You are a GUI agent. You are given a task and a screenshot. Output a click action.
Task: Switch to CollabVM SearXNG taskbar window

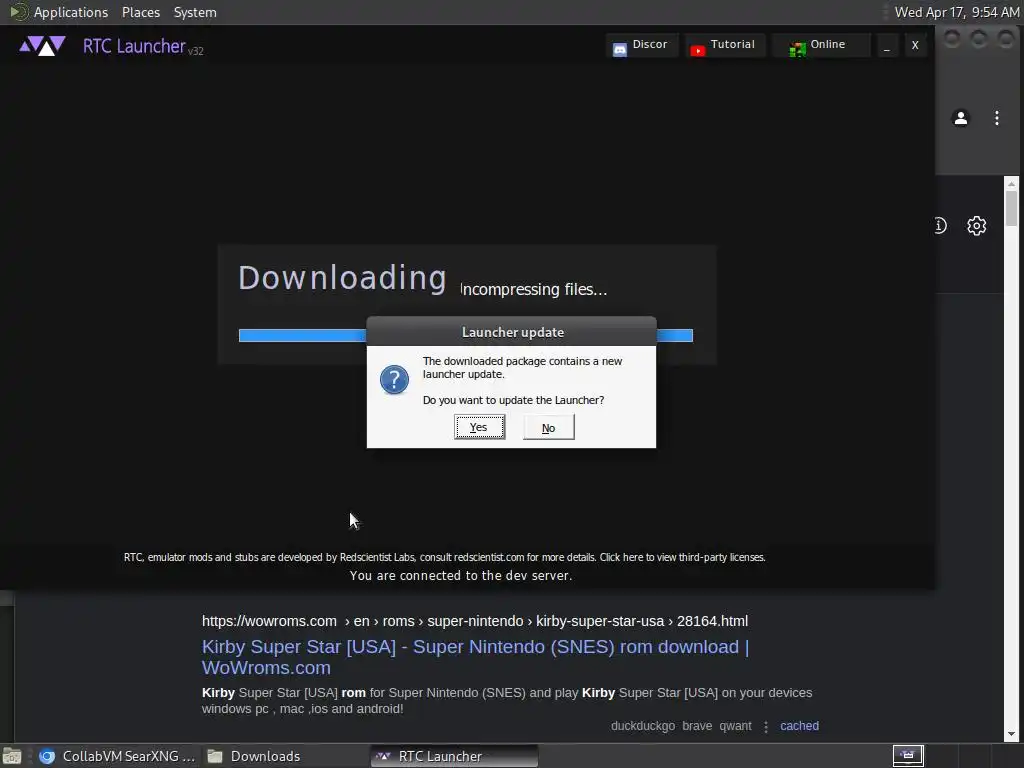tap(117, 756)
